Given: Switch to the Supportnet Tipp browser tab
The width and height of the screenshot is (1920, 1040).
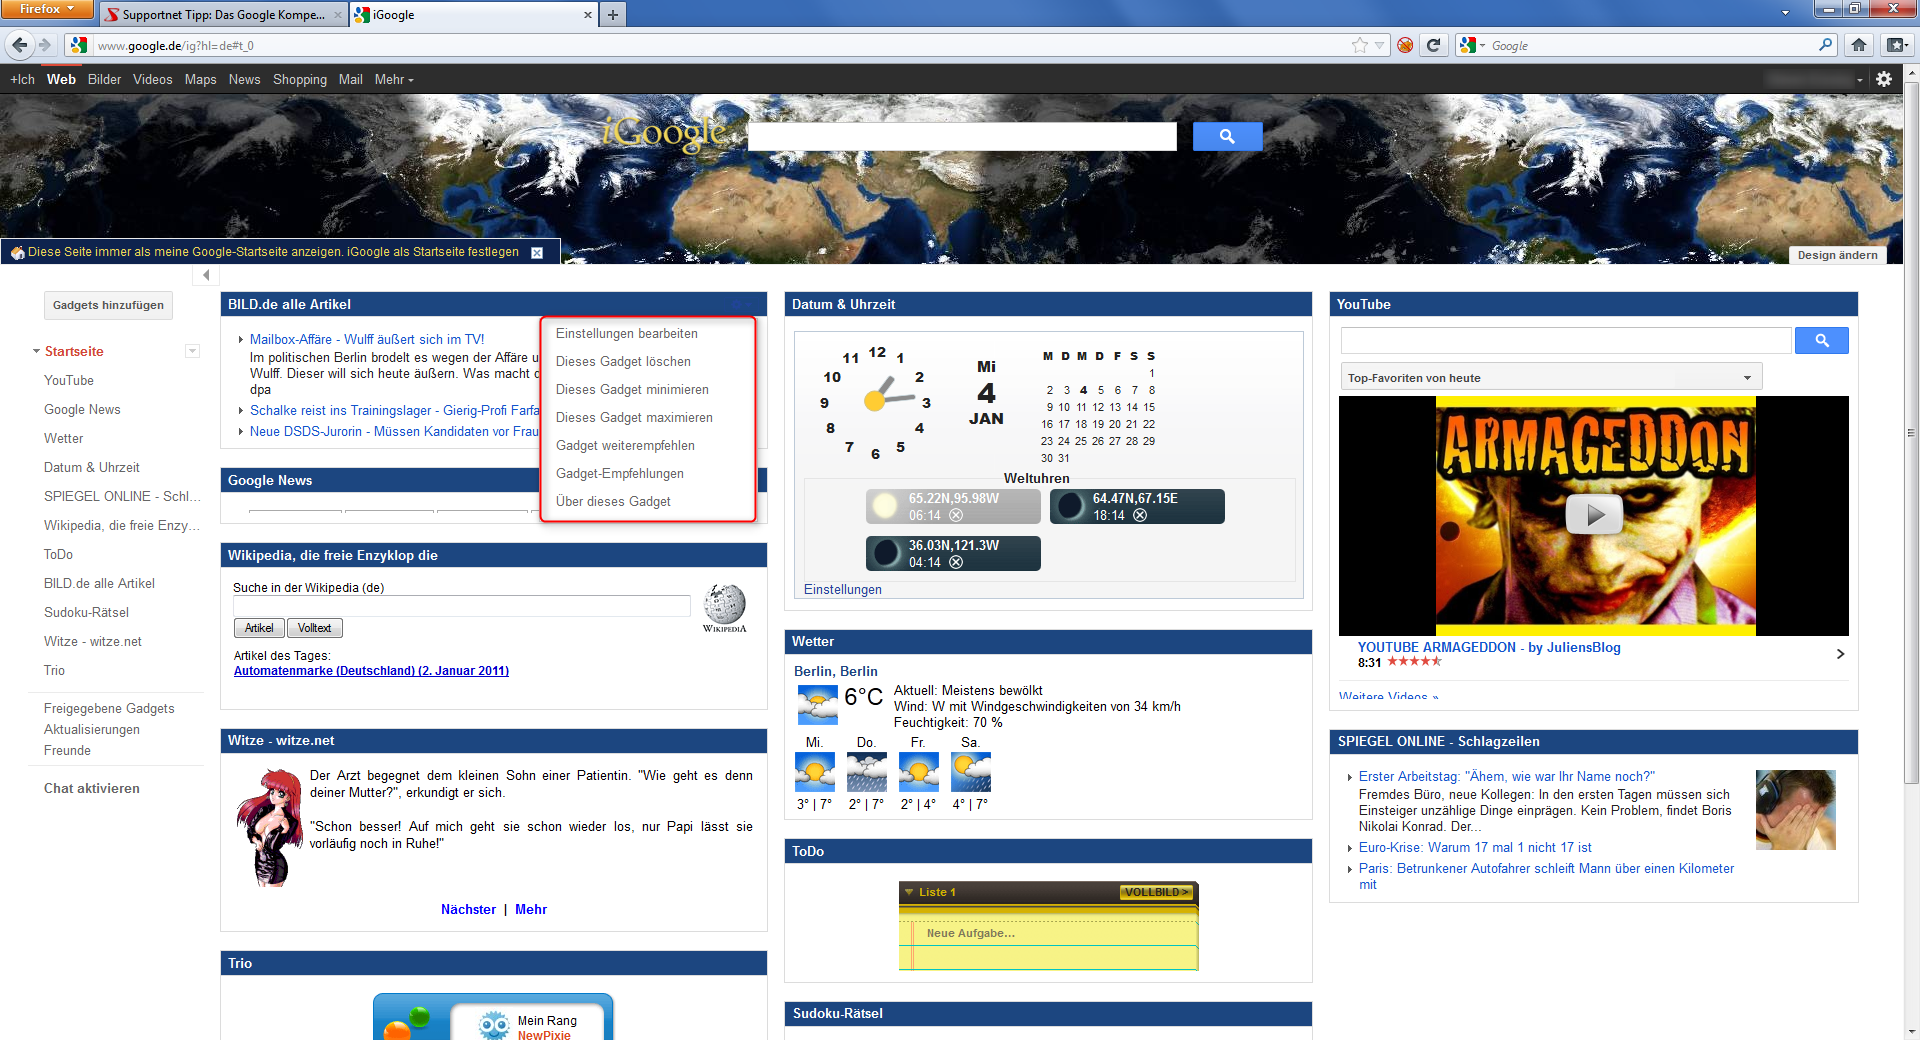Looking at the screenshot, I should tap(222, 15).
